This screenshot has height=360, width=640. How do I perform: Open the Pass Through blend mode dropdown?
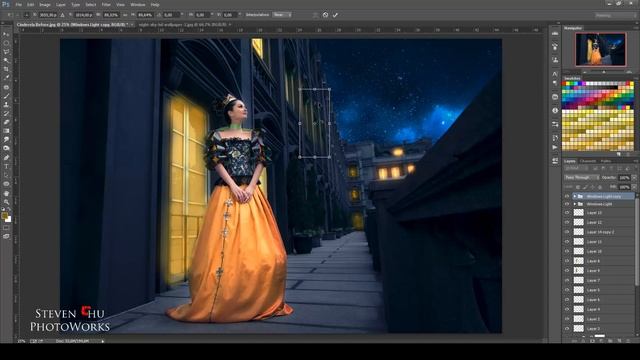[581, 178]
